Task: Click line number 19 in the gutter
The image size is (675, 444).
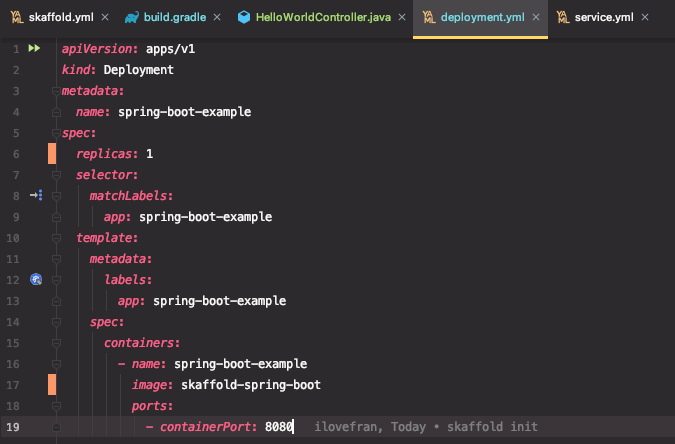Action: (x=13, y=427)
